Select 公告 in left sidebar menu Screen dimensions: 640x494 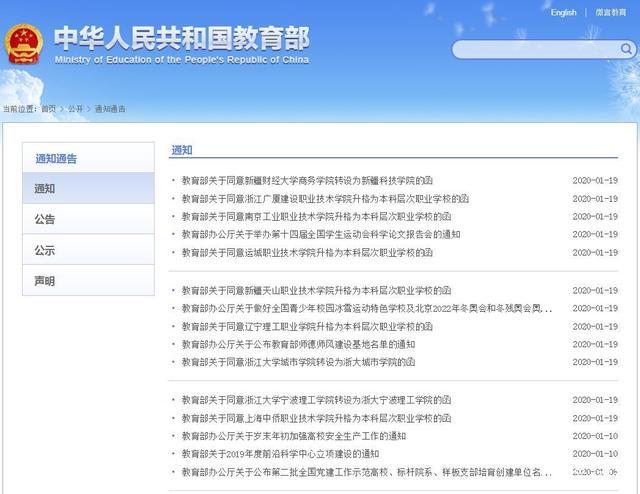pos(89,219)
